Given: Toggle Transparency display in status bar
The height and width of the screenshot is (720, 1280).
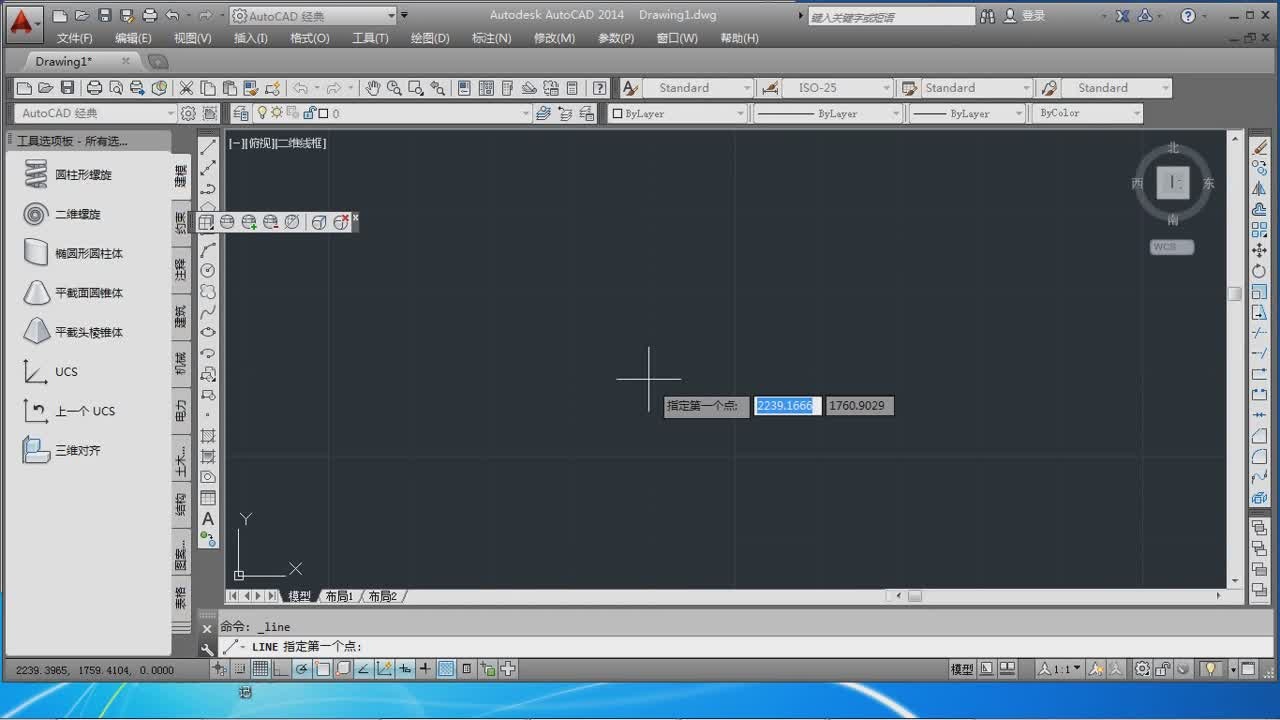Looking at the screenshot, I should click(x=447, y=669).
